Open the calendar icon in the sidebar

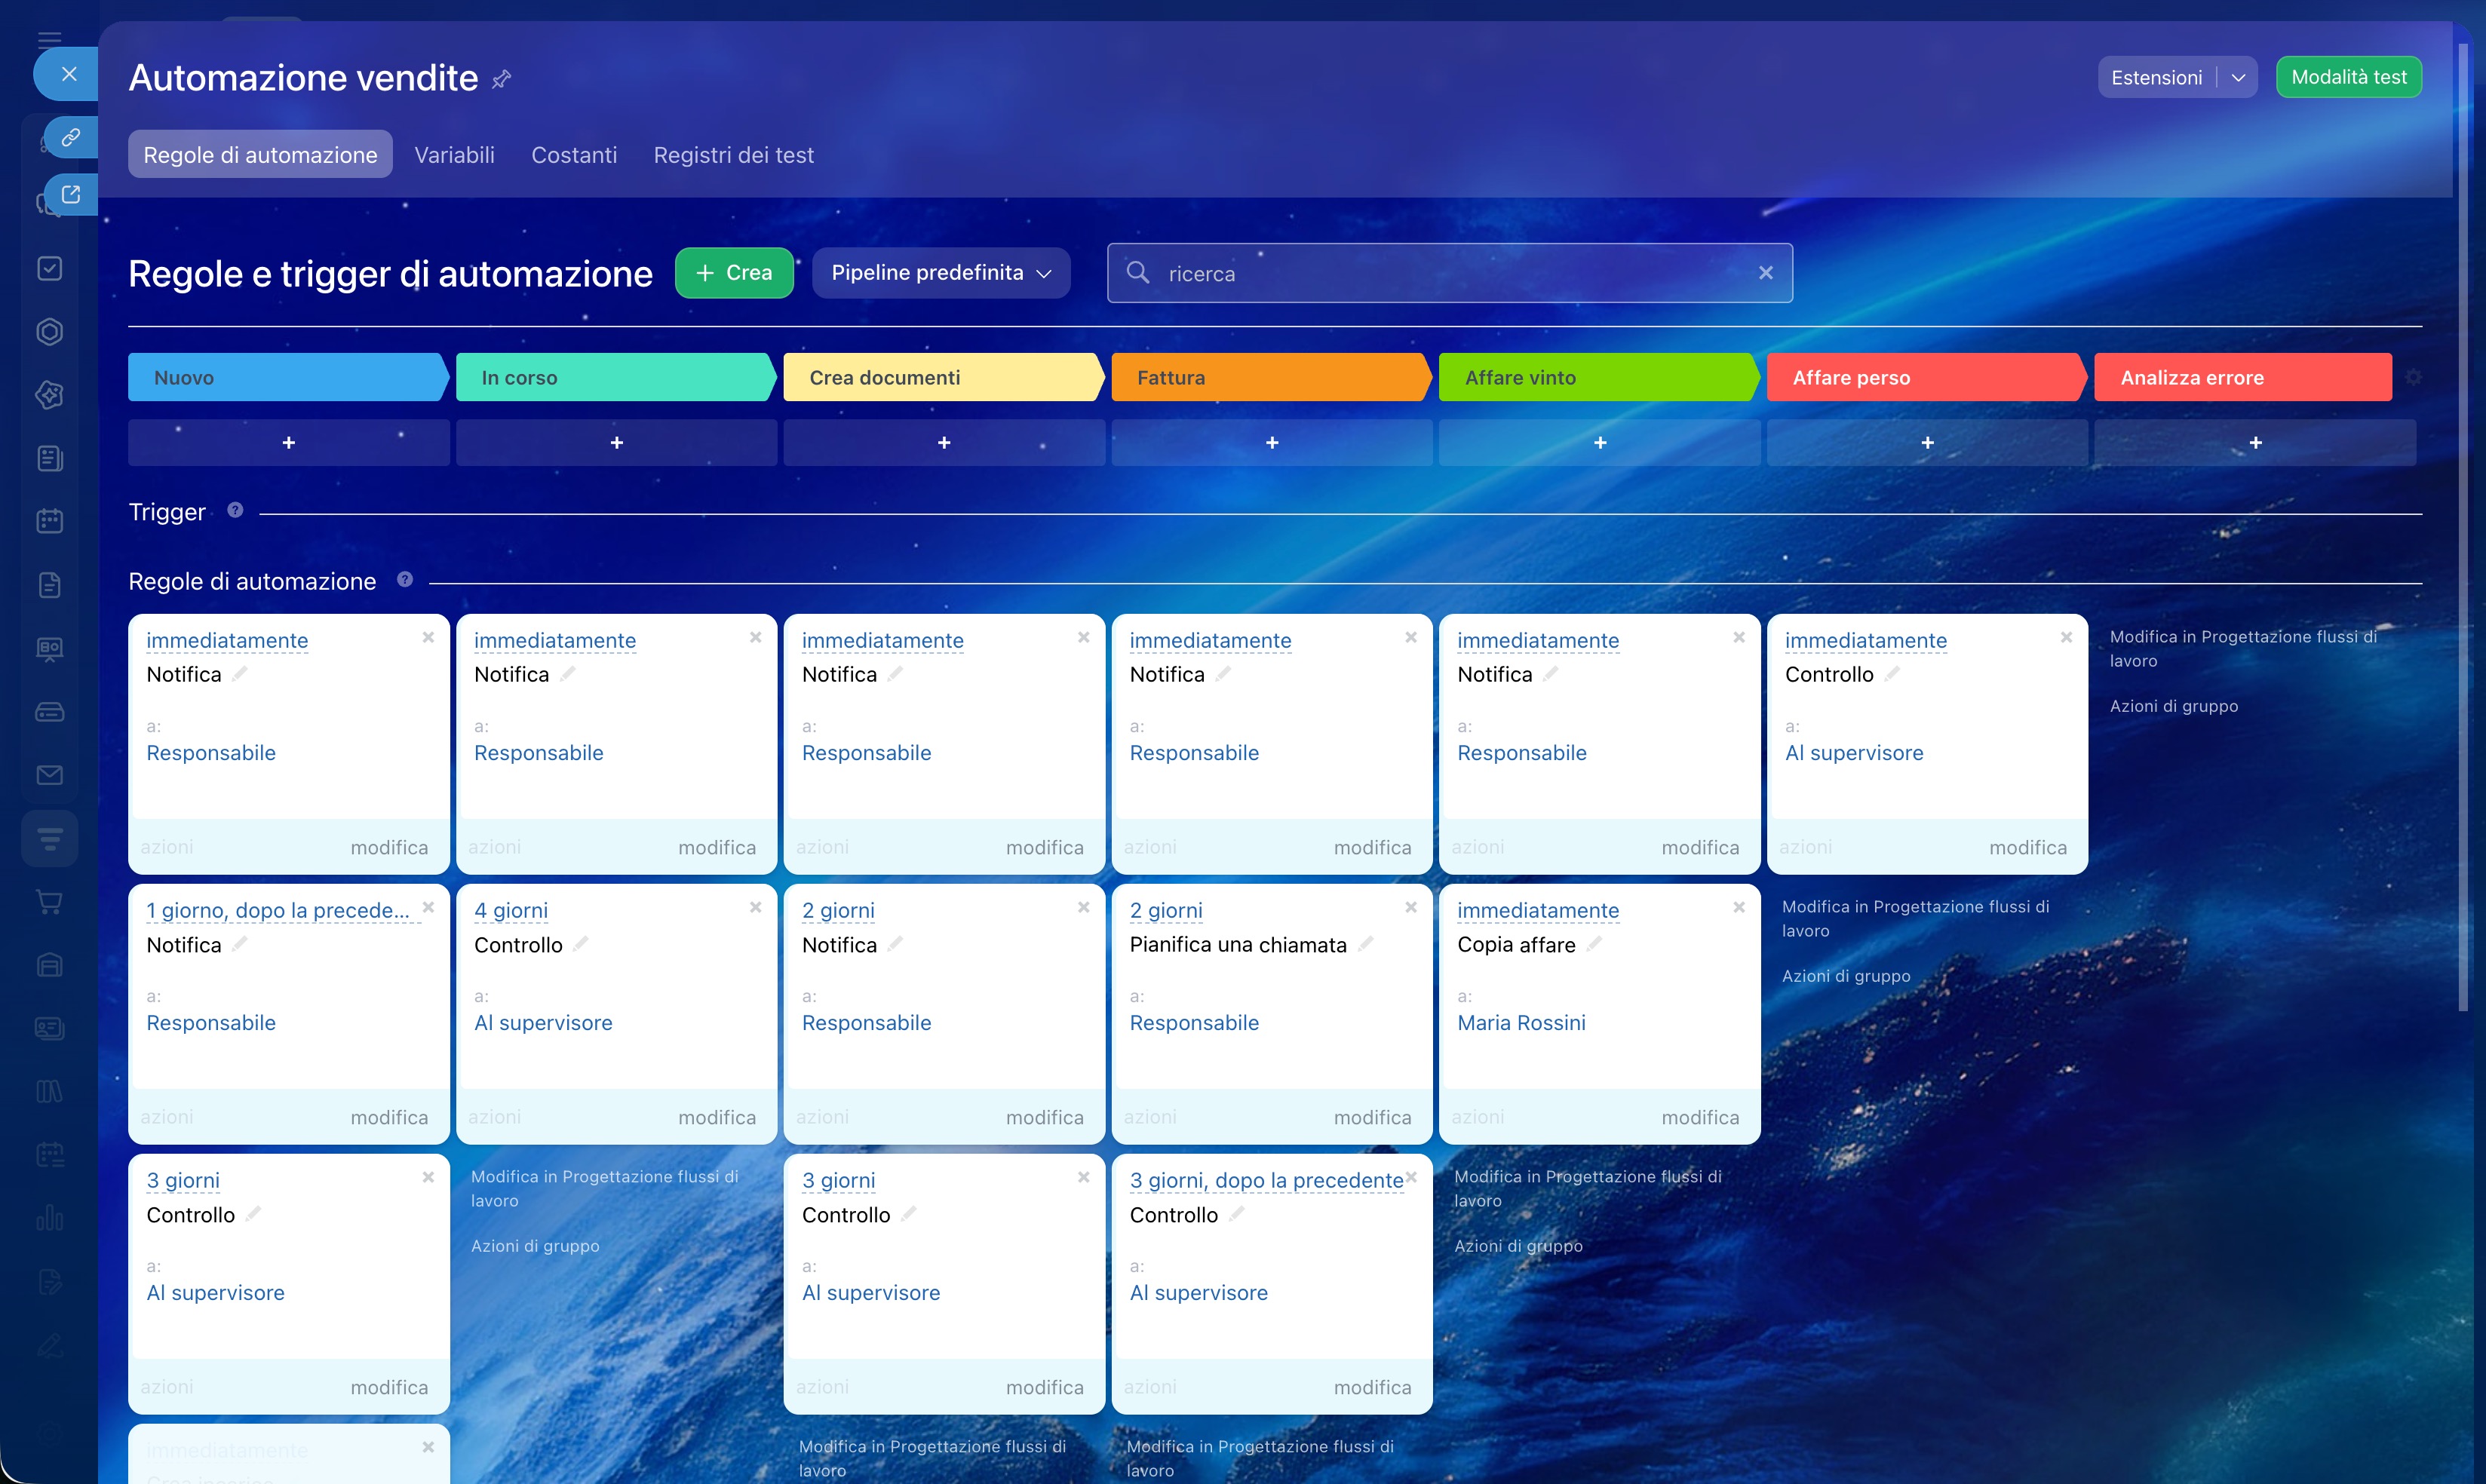point(49,521)
